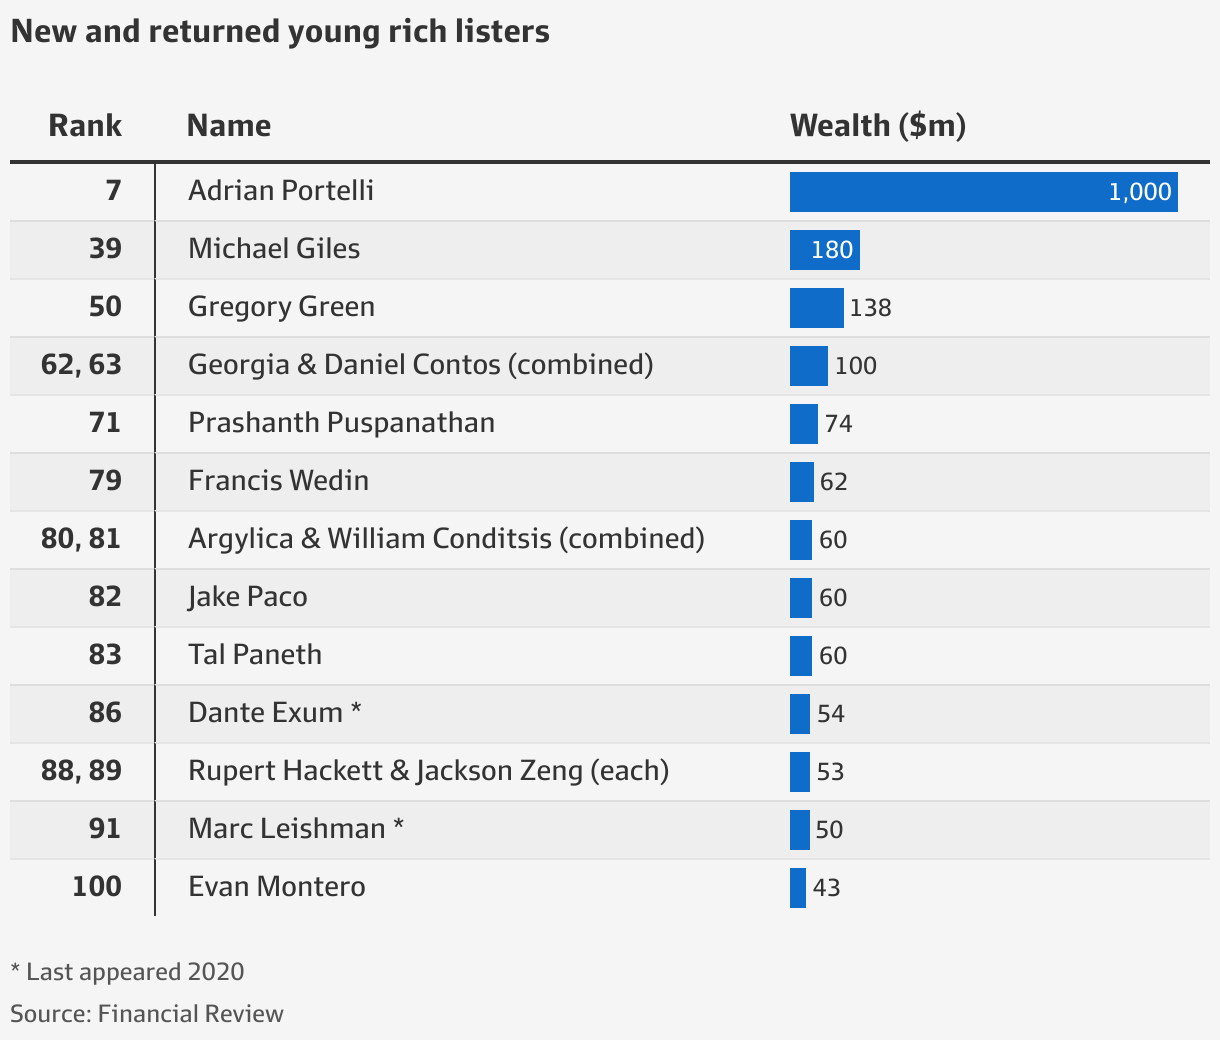Image resolution: width=1220 pixels, height=1040 pixels.
Task: Select the Dante Exum * entry
Action: 275,713
